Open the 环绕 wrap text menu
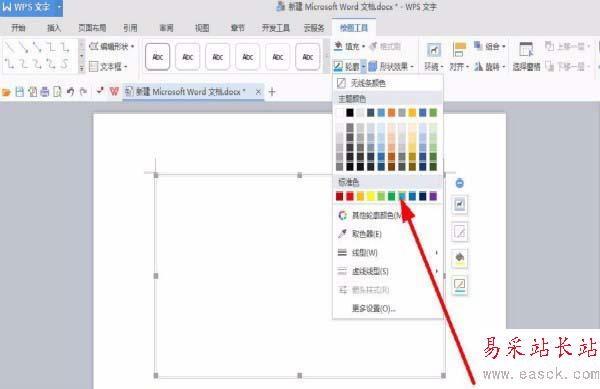Viewport: 600px width, 389px height. point(434,57)
